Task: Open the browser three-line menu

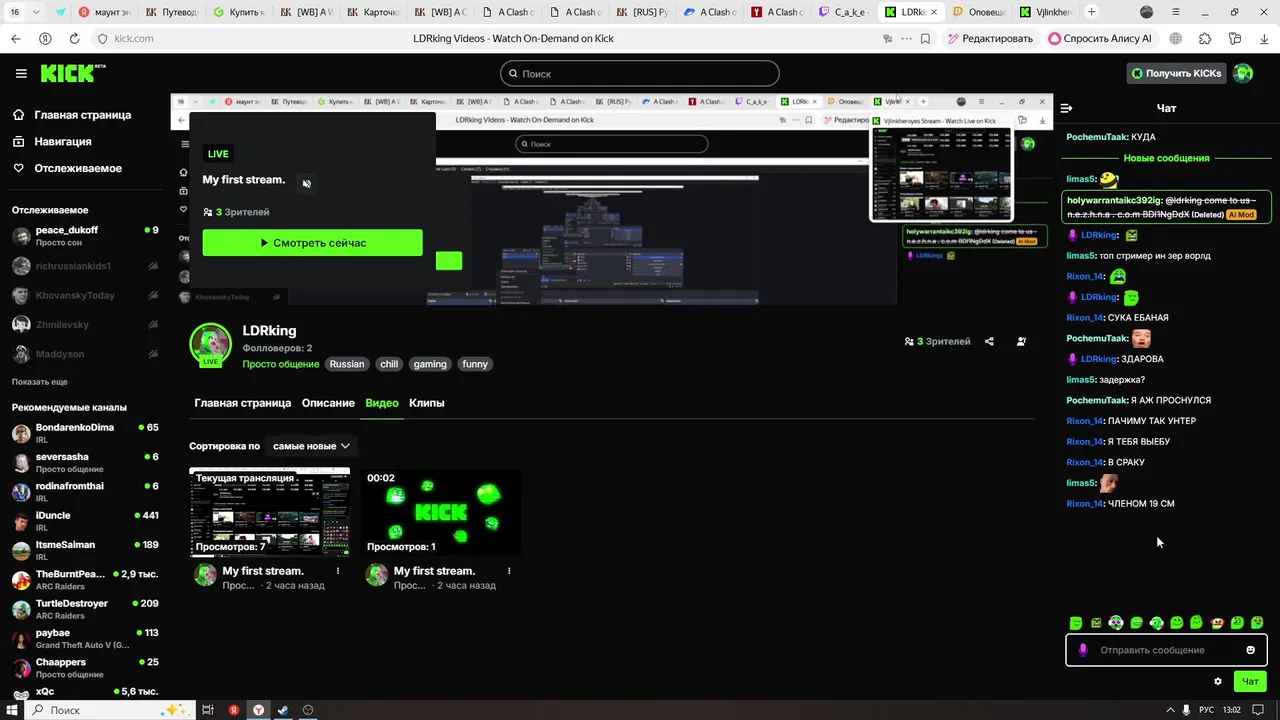Action: (x=1176, y=12)
